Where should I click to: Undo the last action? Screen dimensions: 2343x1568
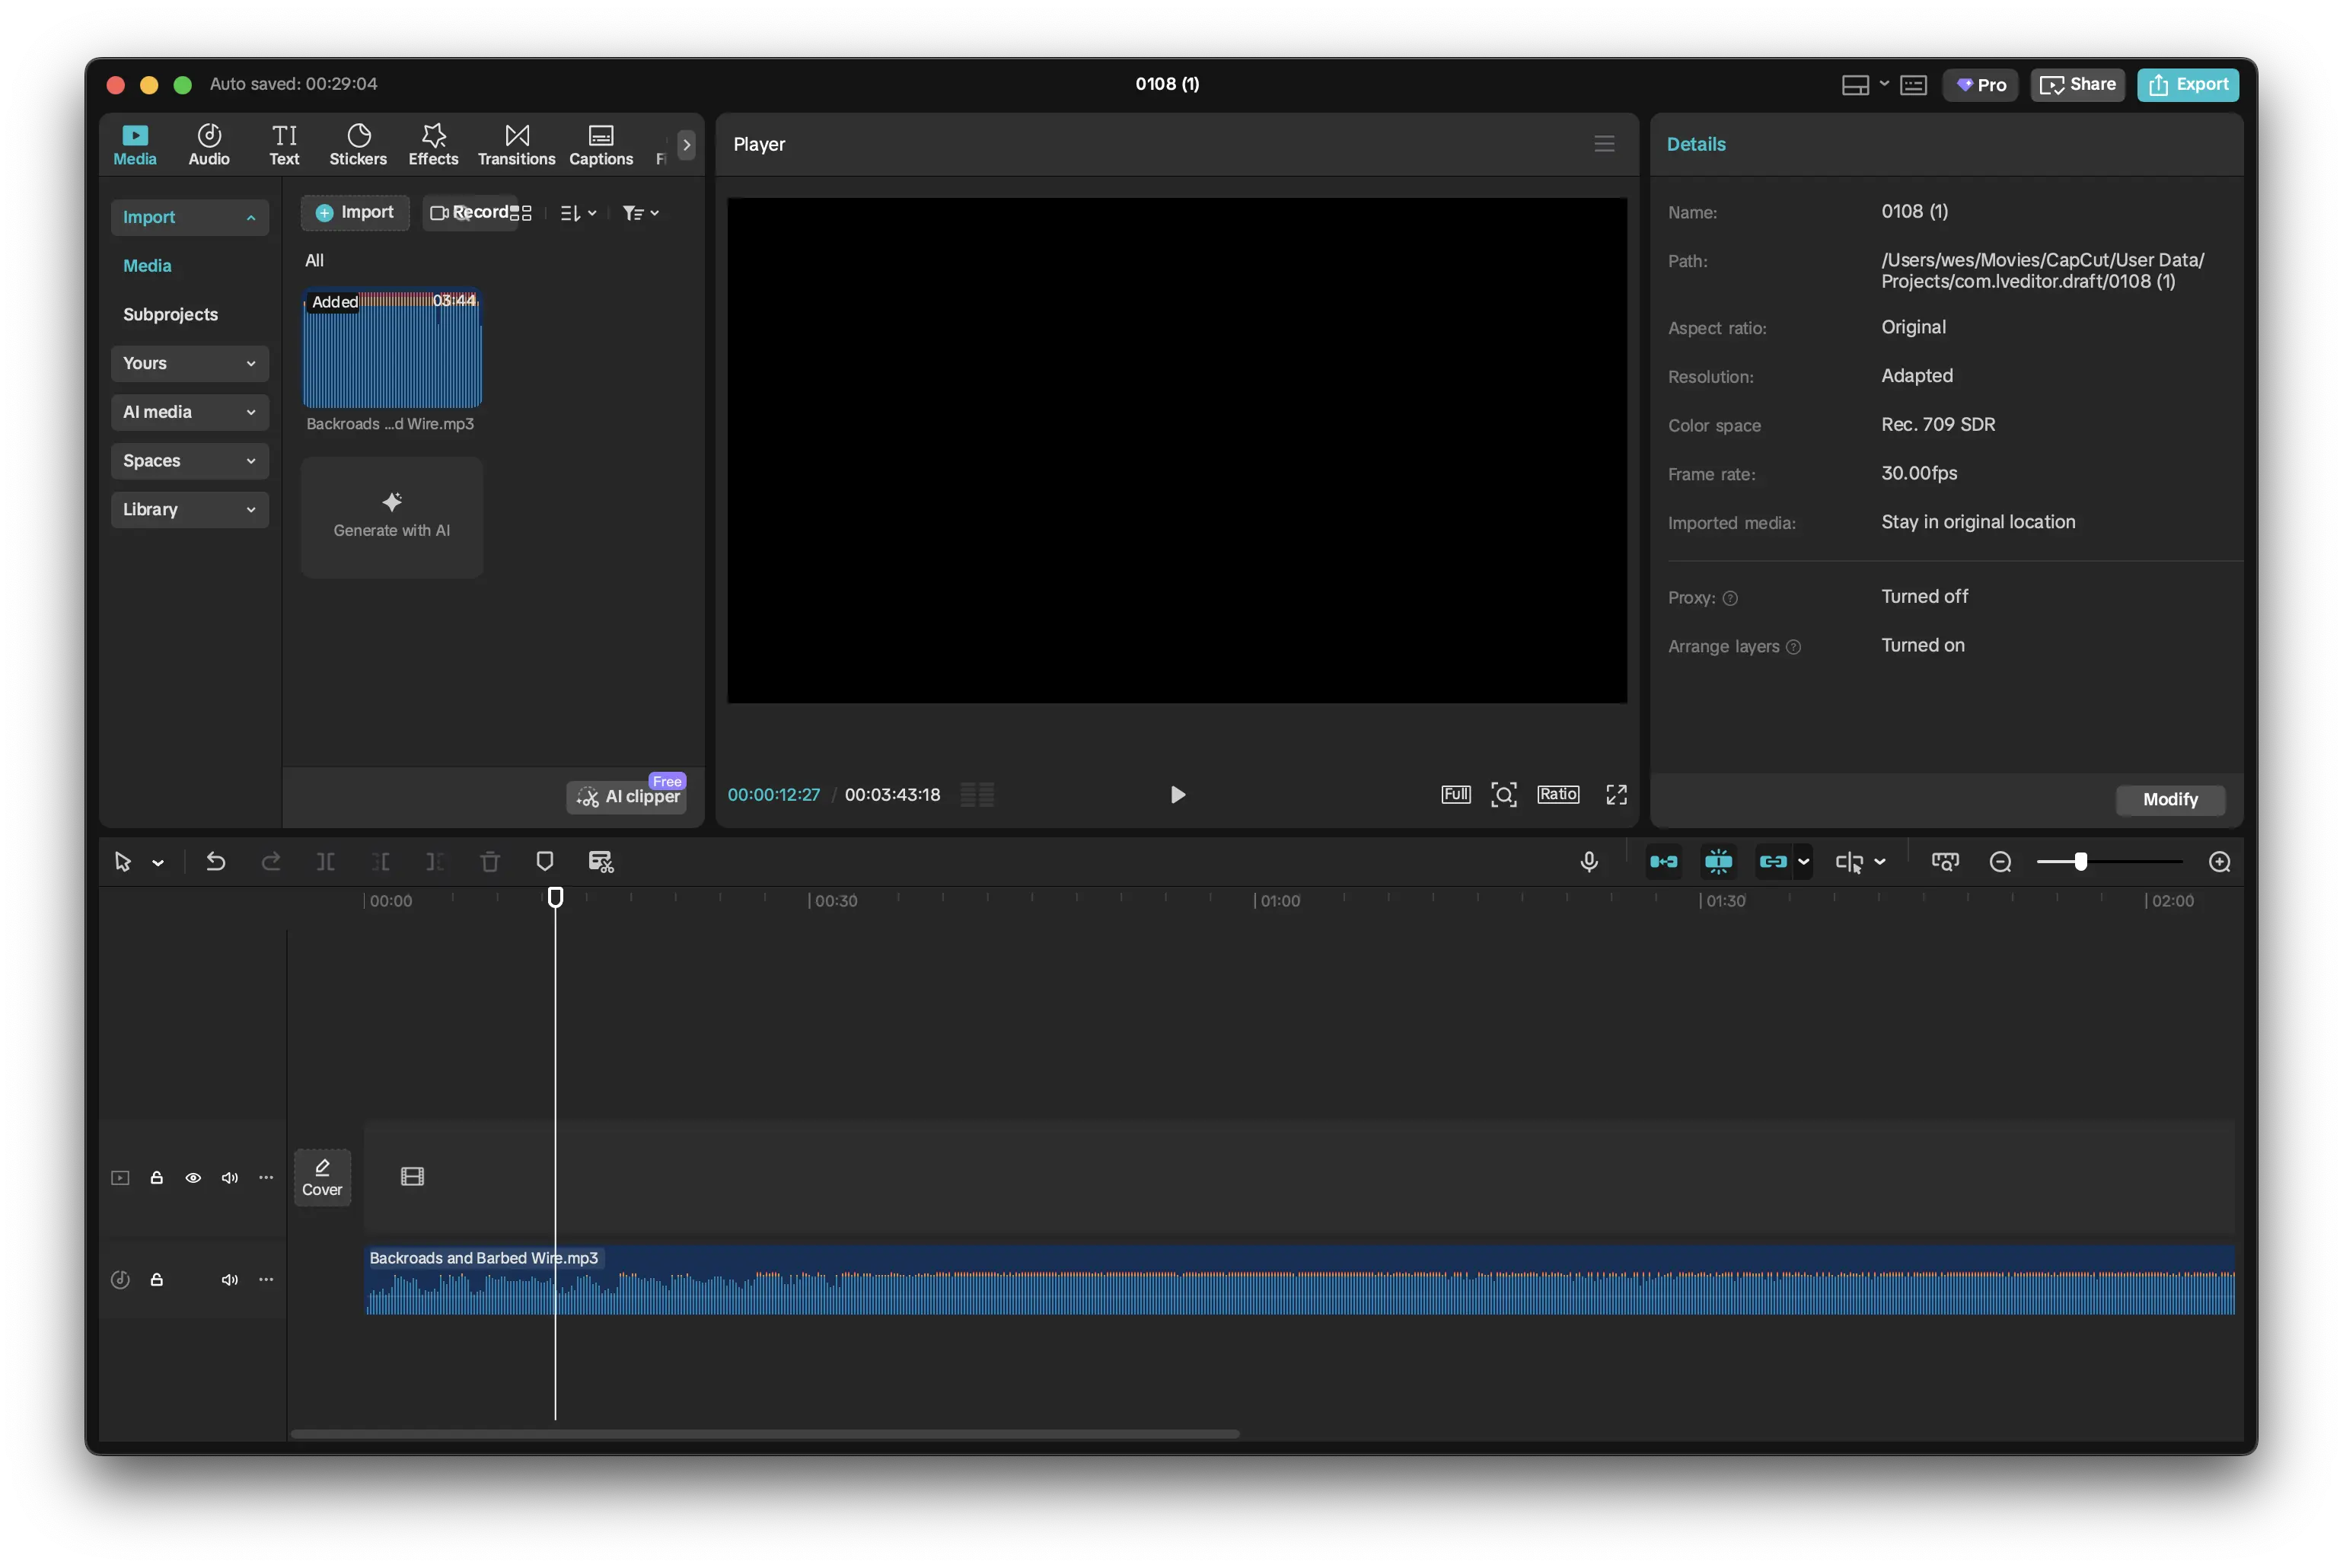[216, 861]
